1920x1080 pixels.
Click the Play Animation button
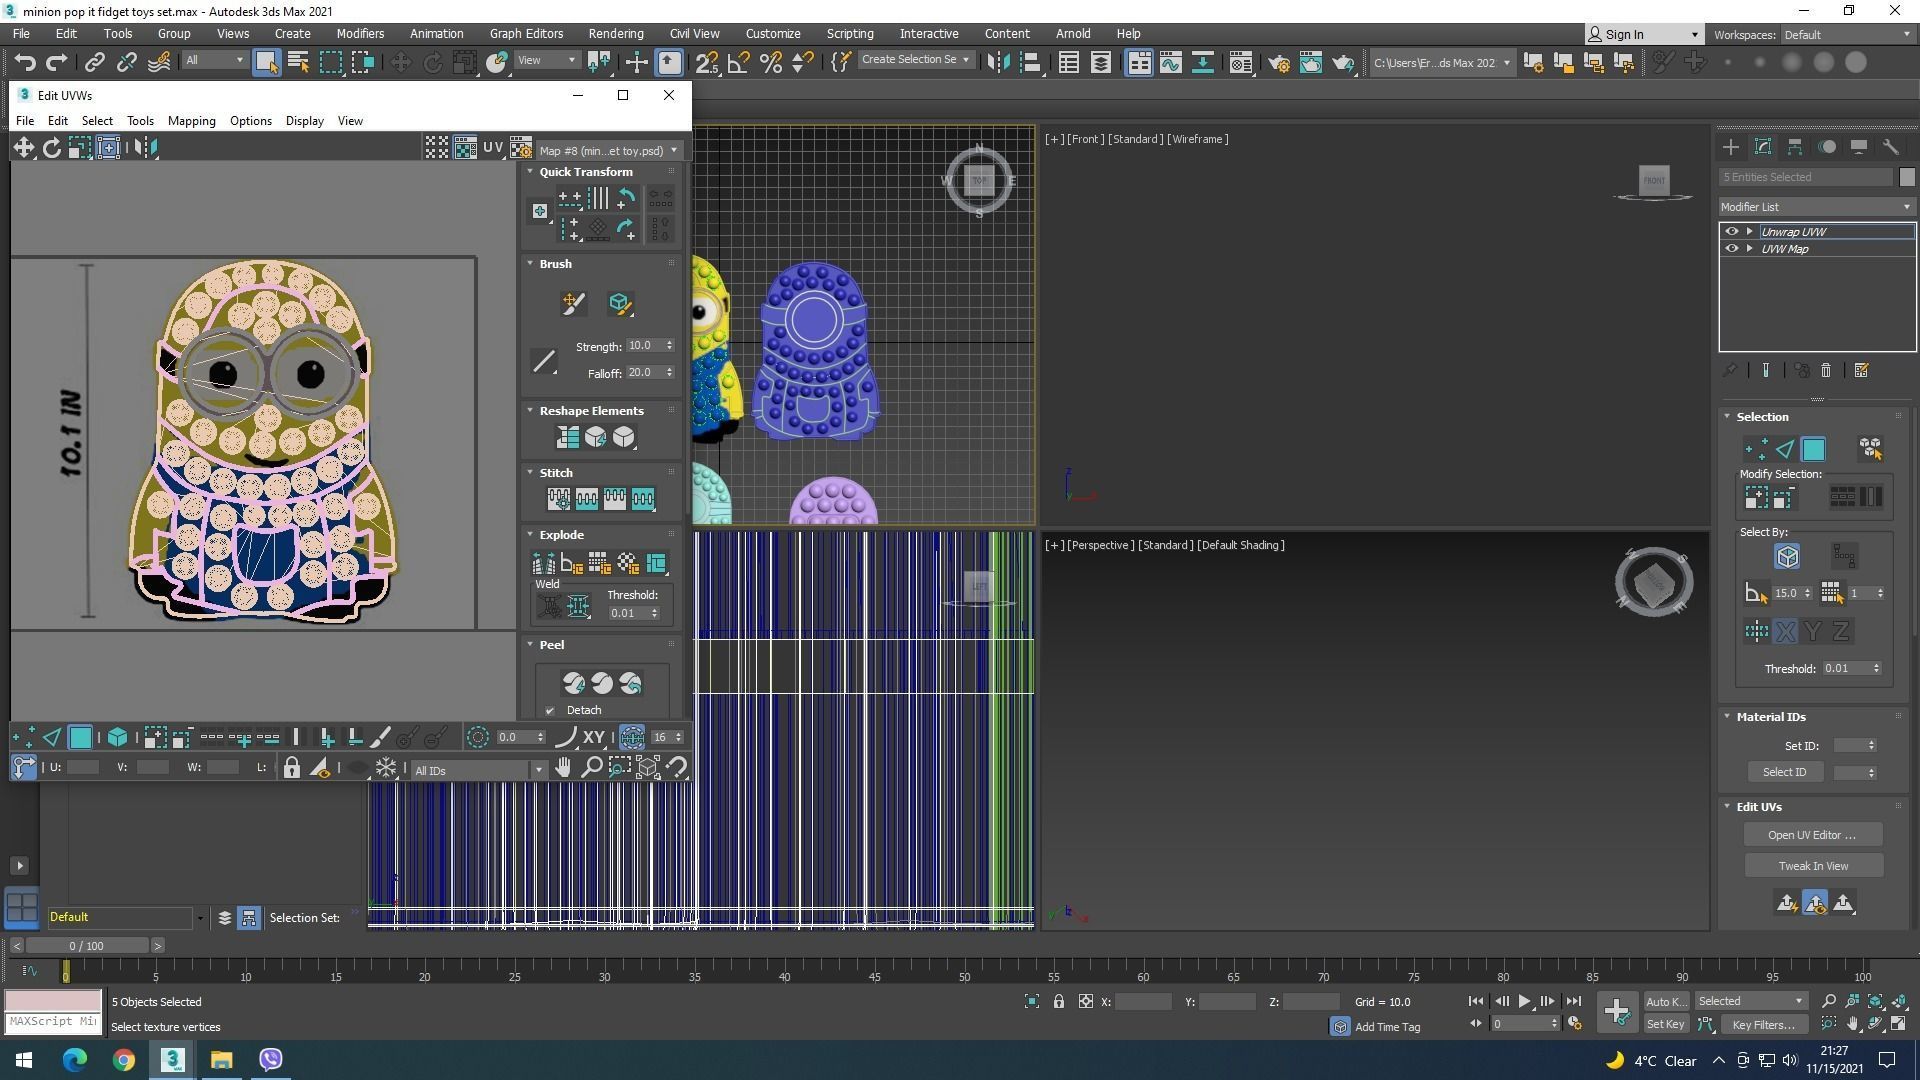coord(1524,1001)
